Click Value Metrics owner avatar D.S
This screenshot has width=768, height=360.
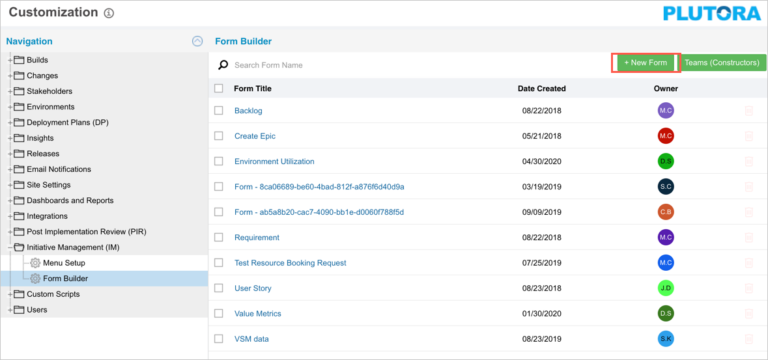[x=666, y=314]
